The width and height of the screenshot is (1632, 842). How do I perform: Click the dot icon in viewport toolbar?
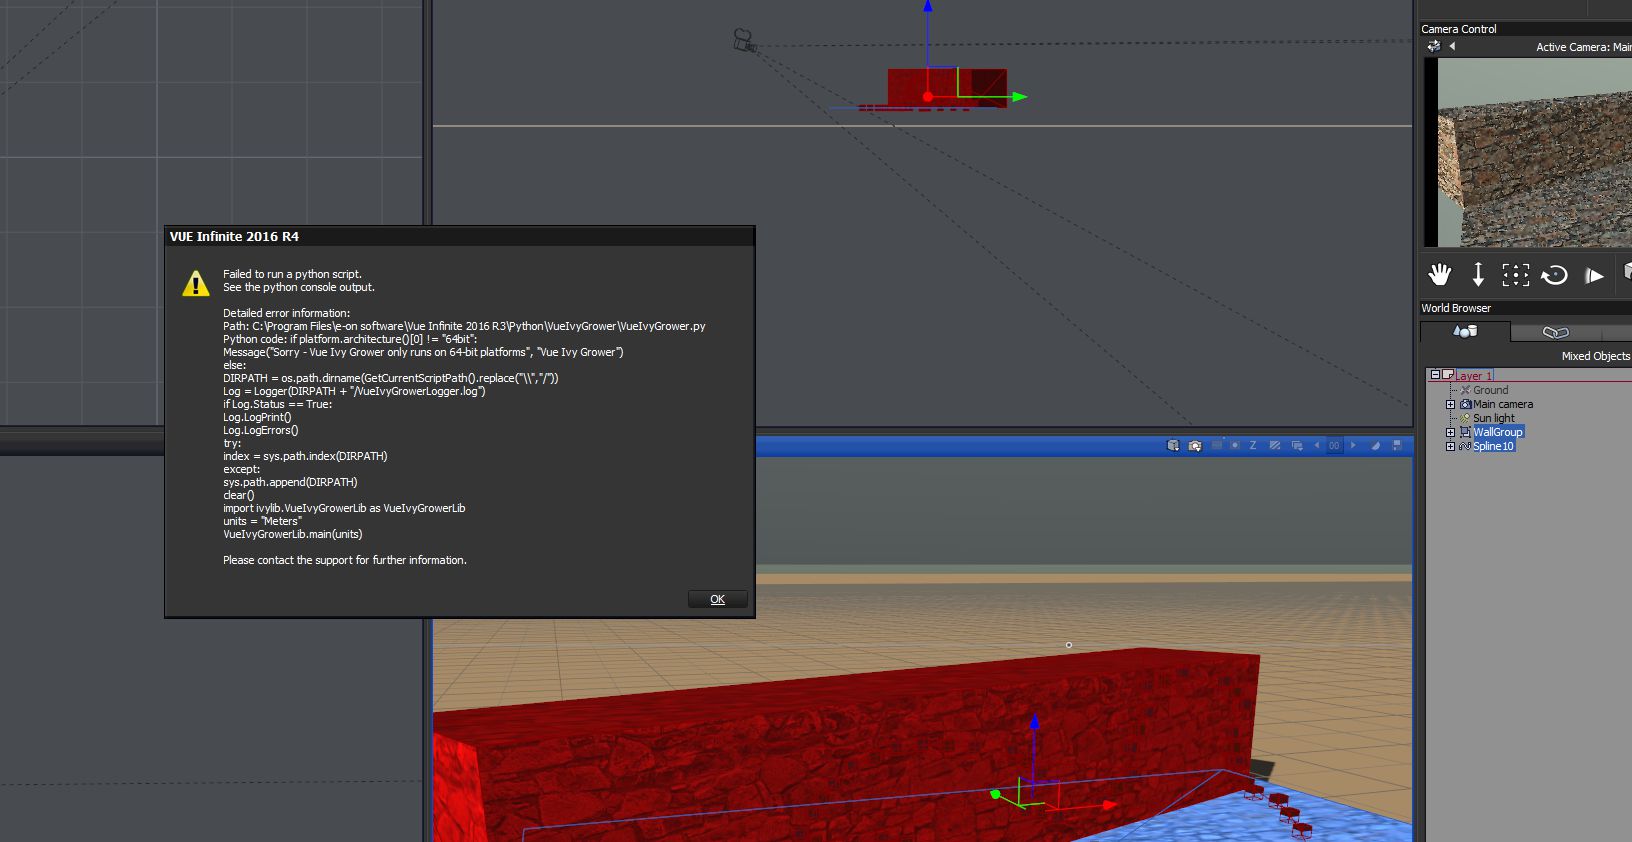(1235, 445)
